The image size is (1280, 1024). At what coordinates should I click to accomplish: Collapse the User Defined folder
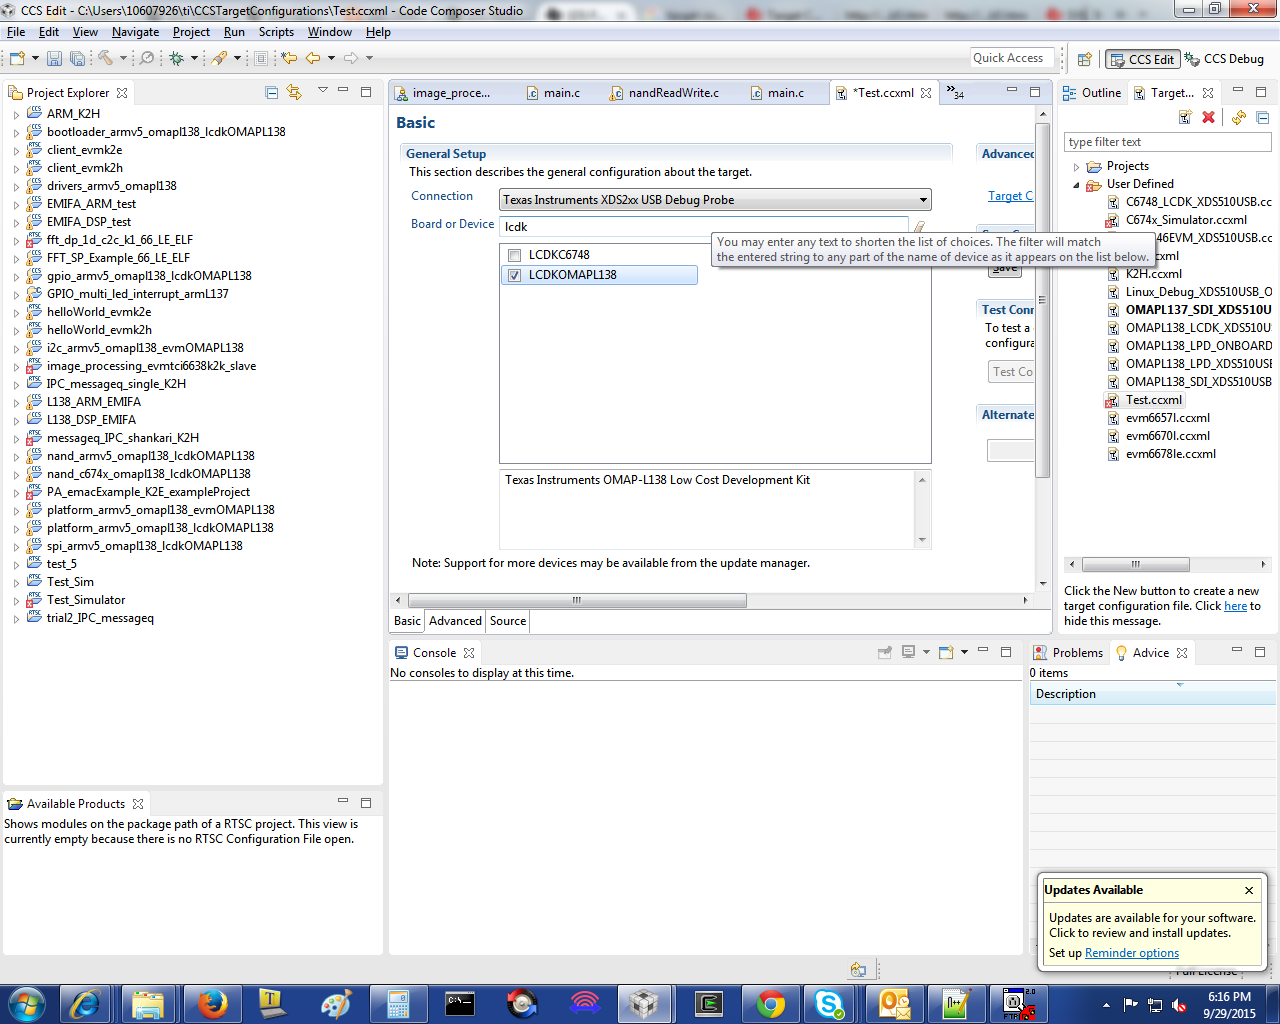point(1076,185)
